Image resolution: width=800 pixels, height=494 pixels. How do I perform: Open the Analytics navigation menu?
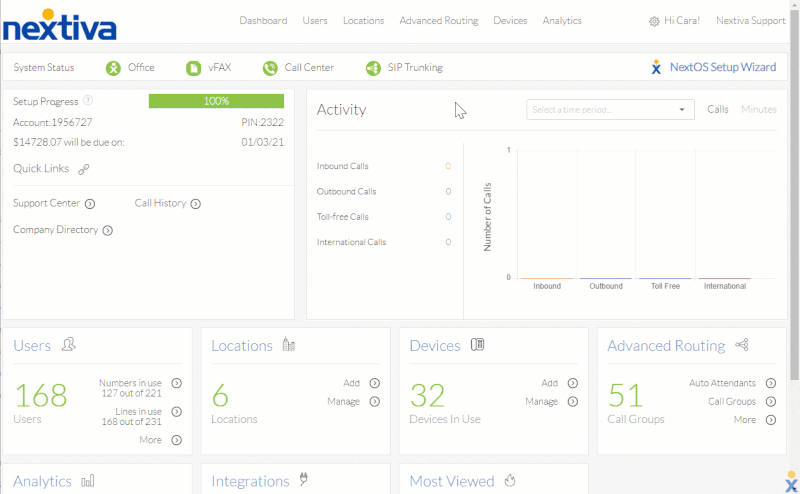[562, 21]
